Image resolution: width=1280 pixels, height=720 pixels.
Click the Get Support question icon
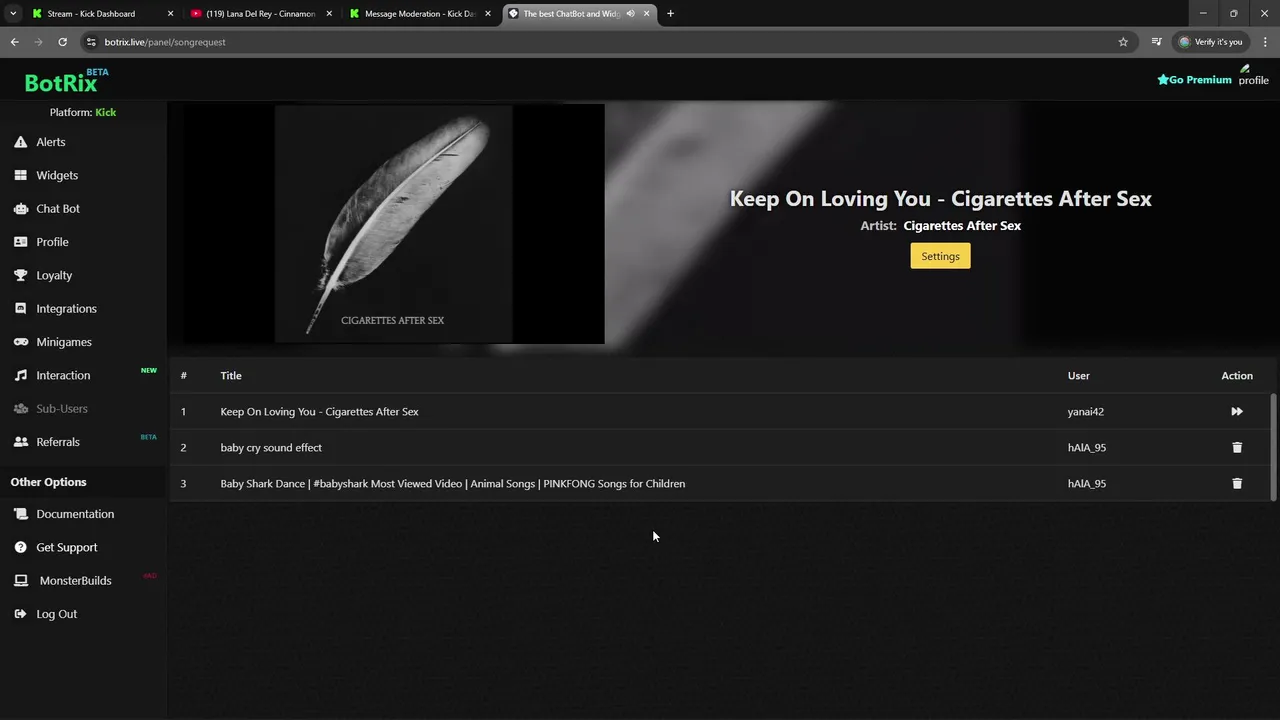21,547
